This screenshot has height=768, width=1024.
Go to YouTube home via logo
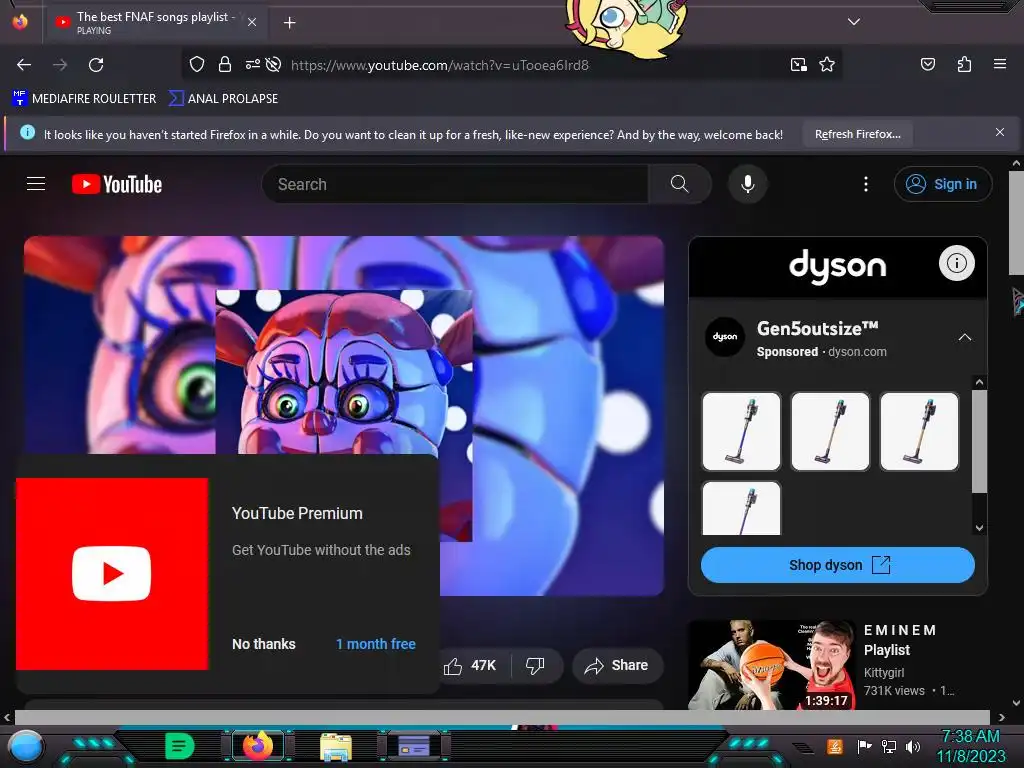click(x=117, y=184)
